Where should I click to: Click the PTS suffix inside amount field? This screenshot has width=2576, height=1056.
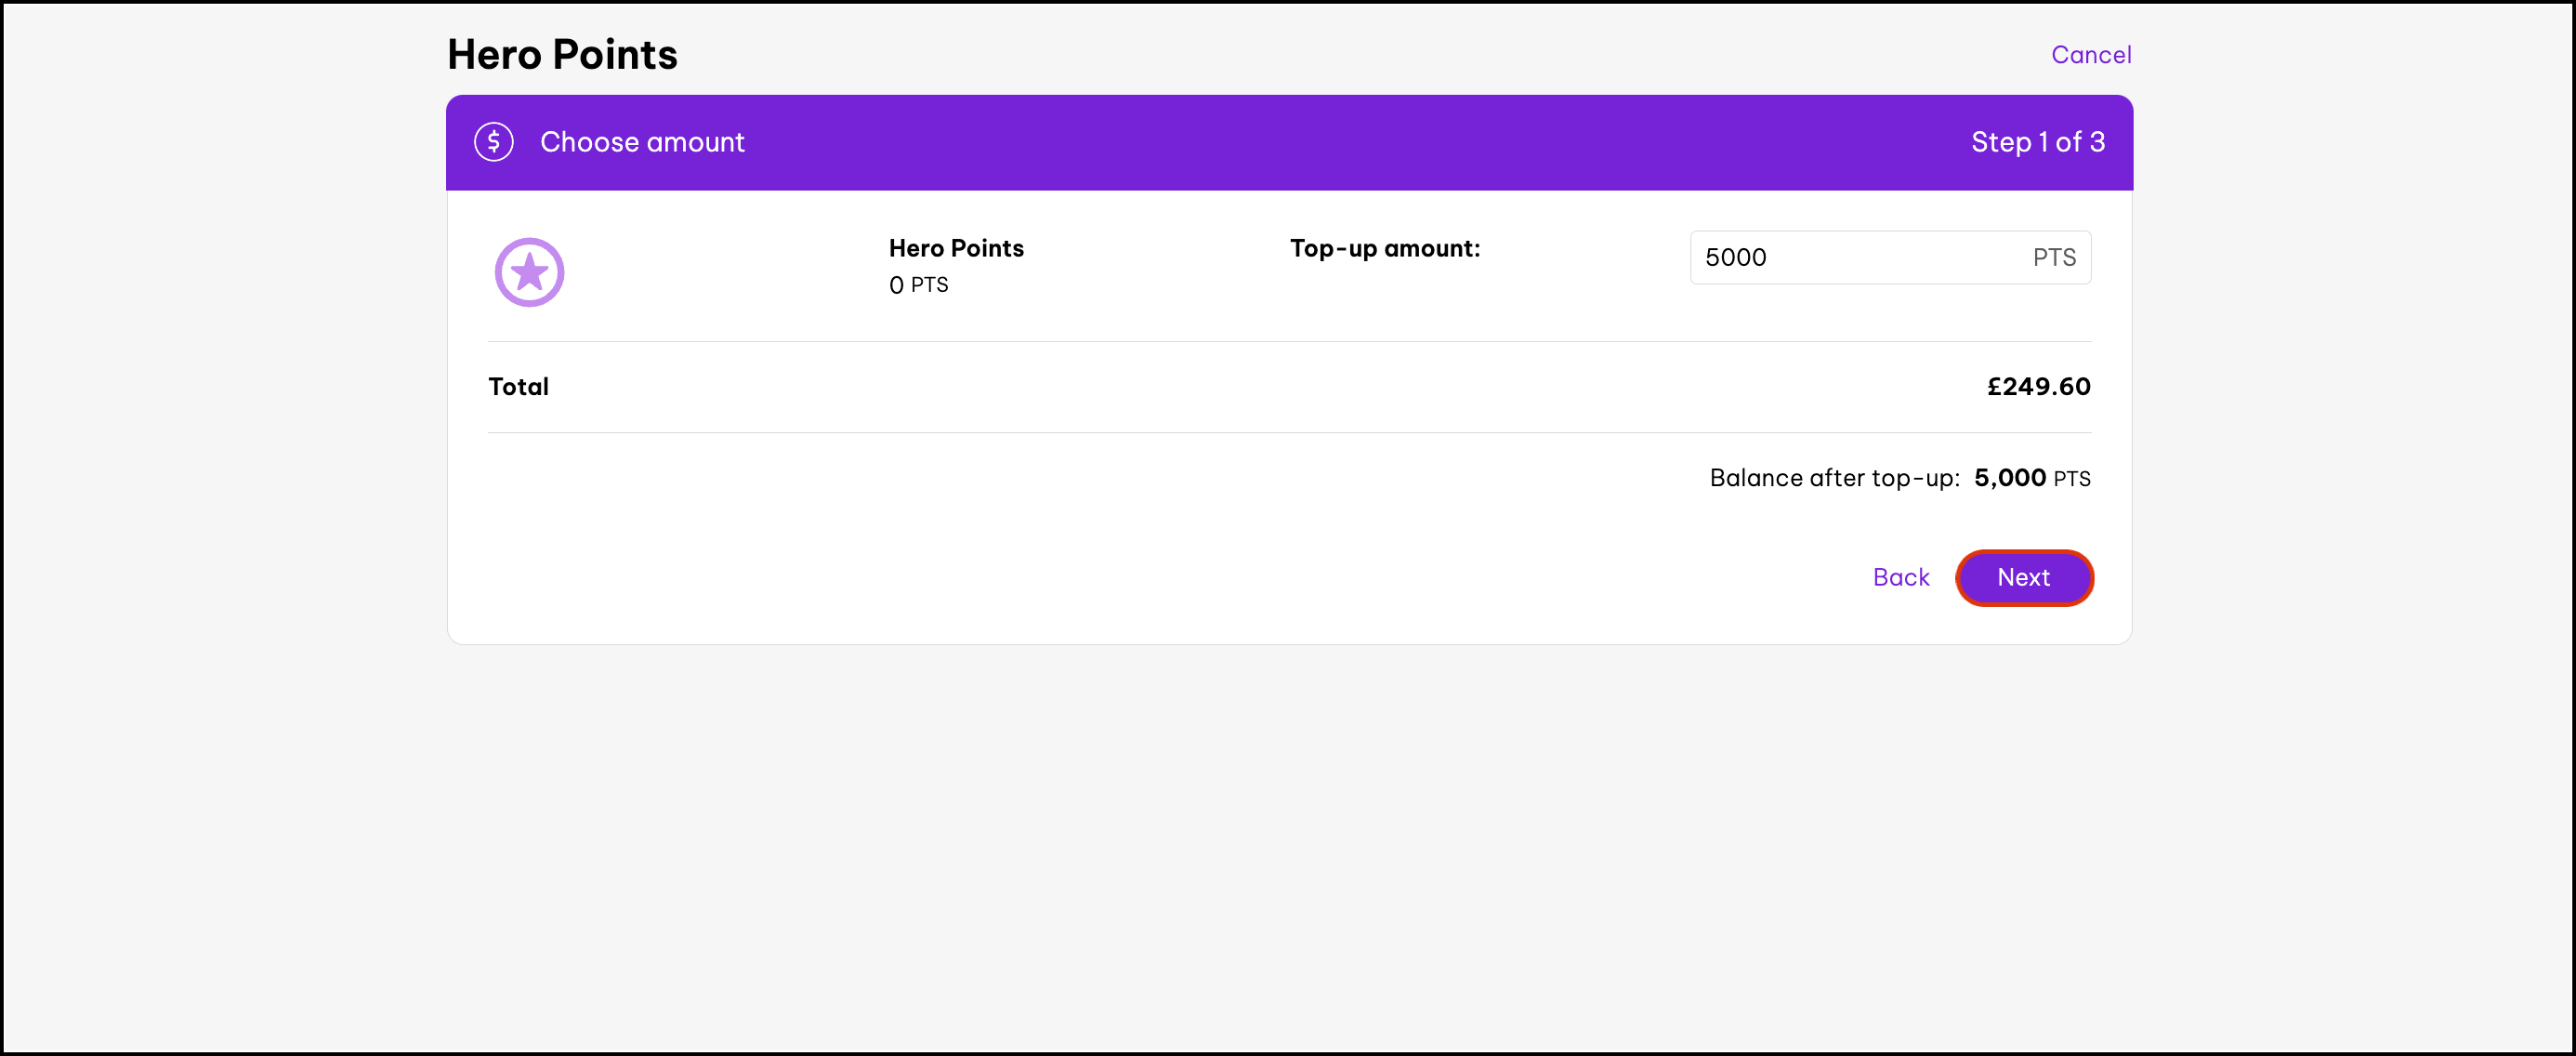pyautogui.click(x=2054, y=258)
